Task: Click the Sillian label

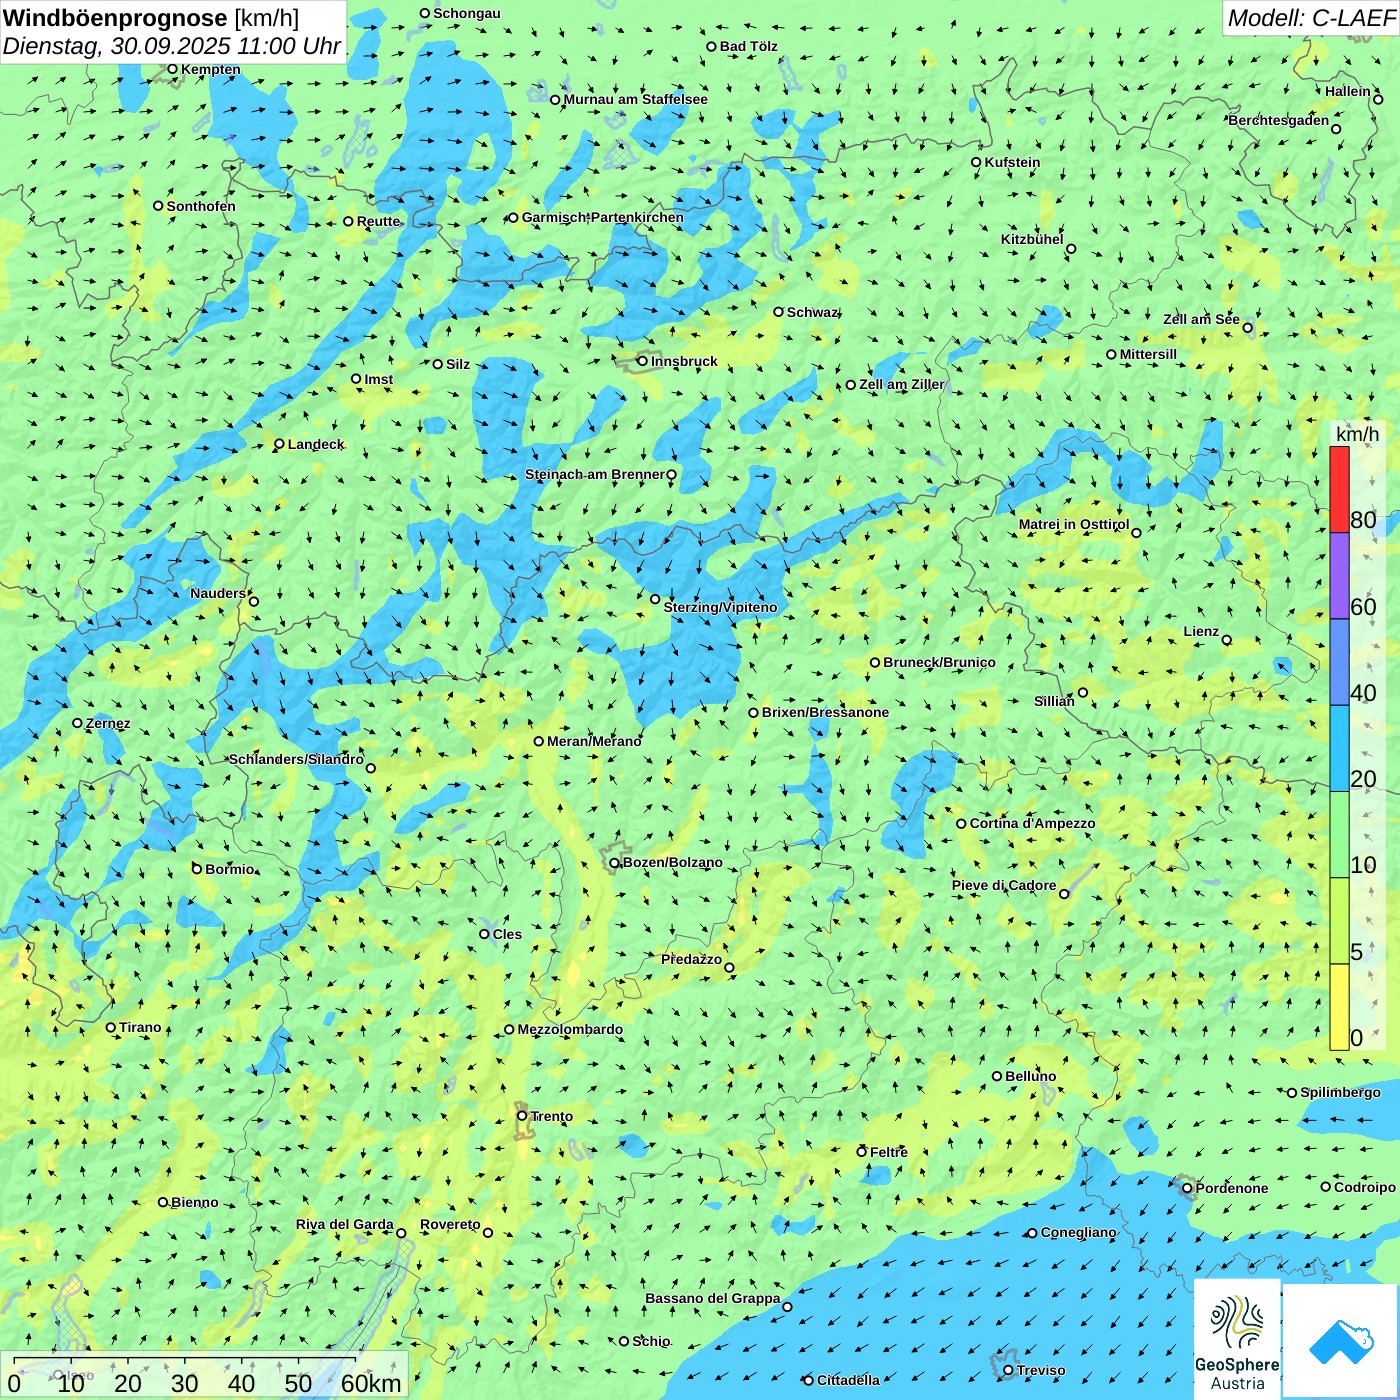Action: (x=1054, y=701)
